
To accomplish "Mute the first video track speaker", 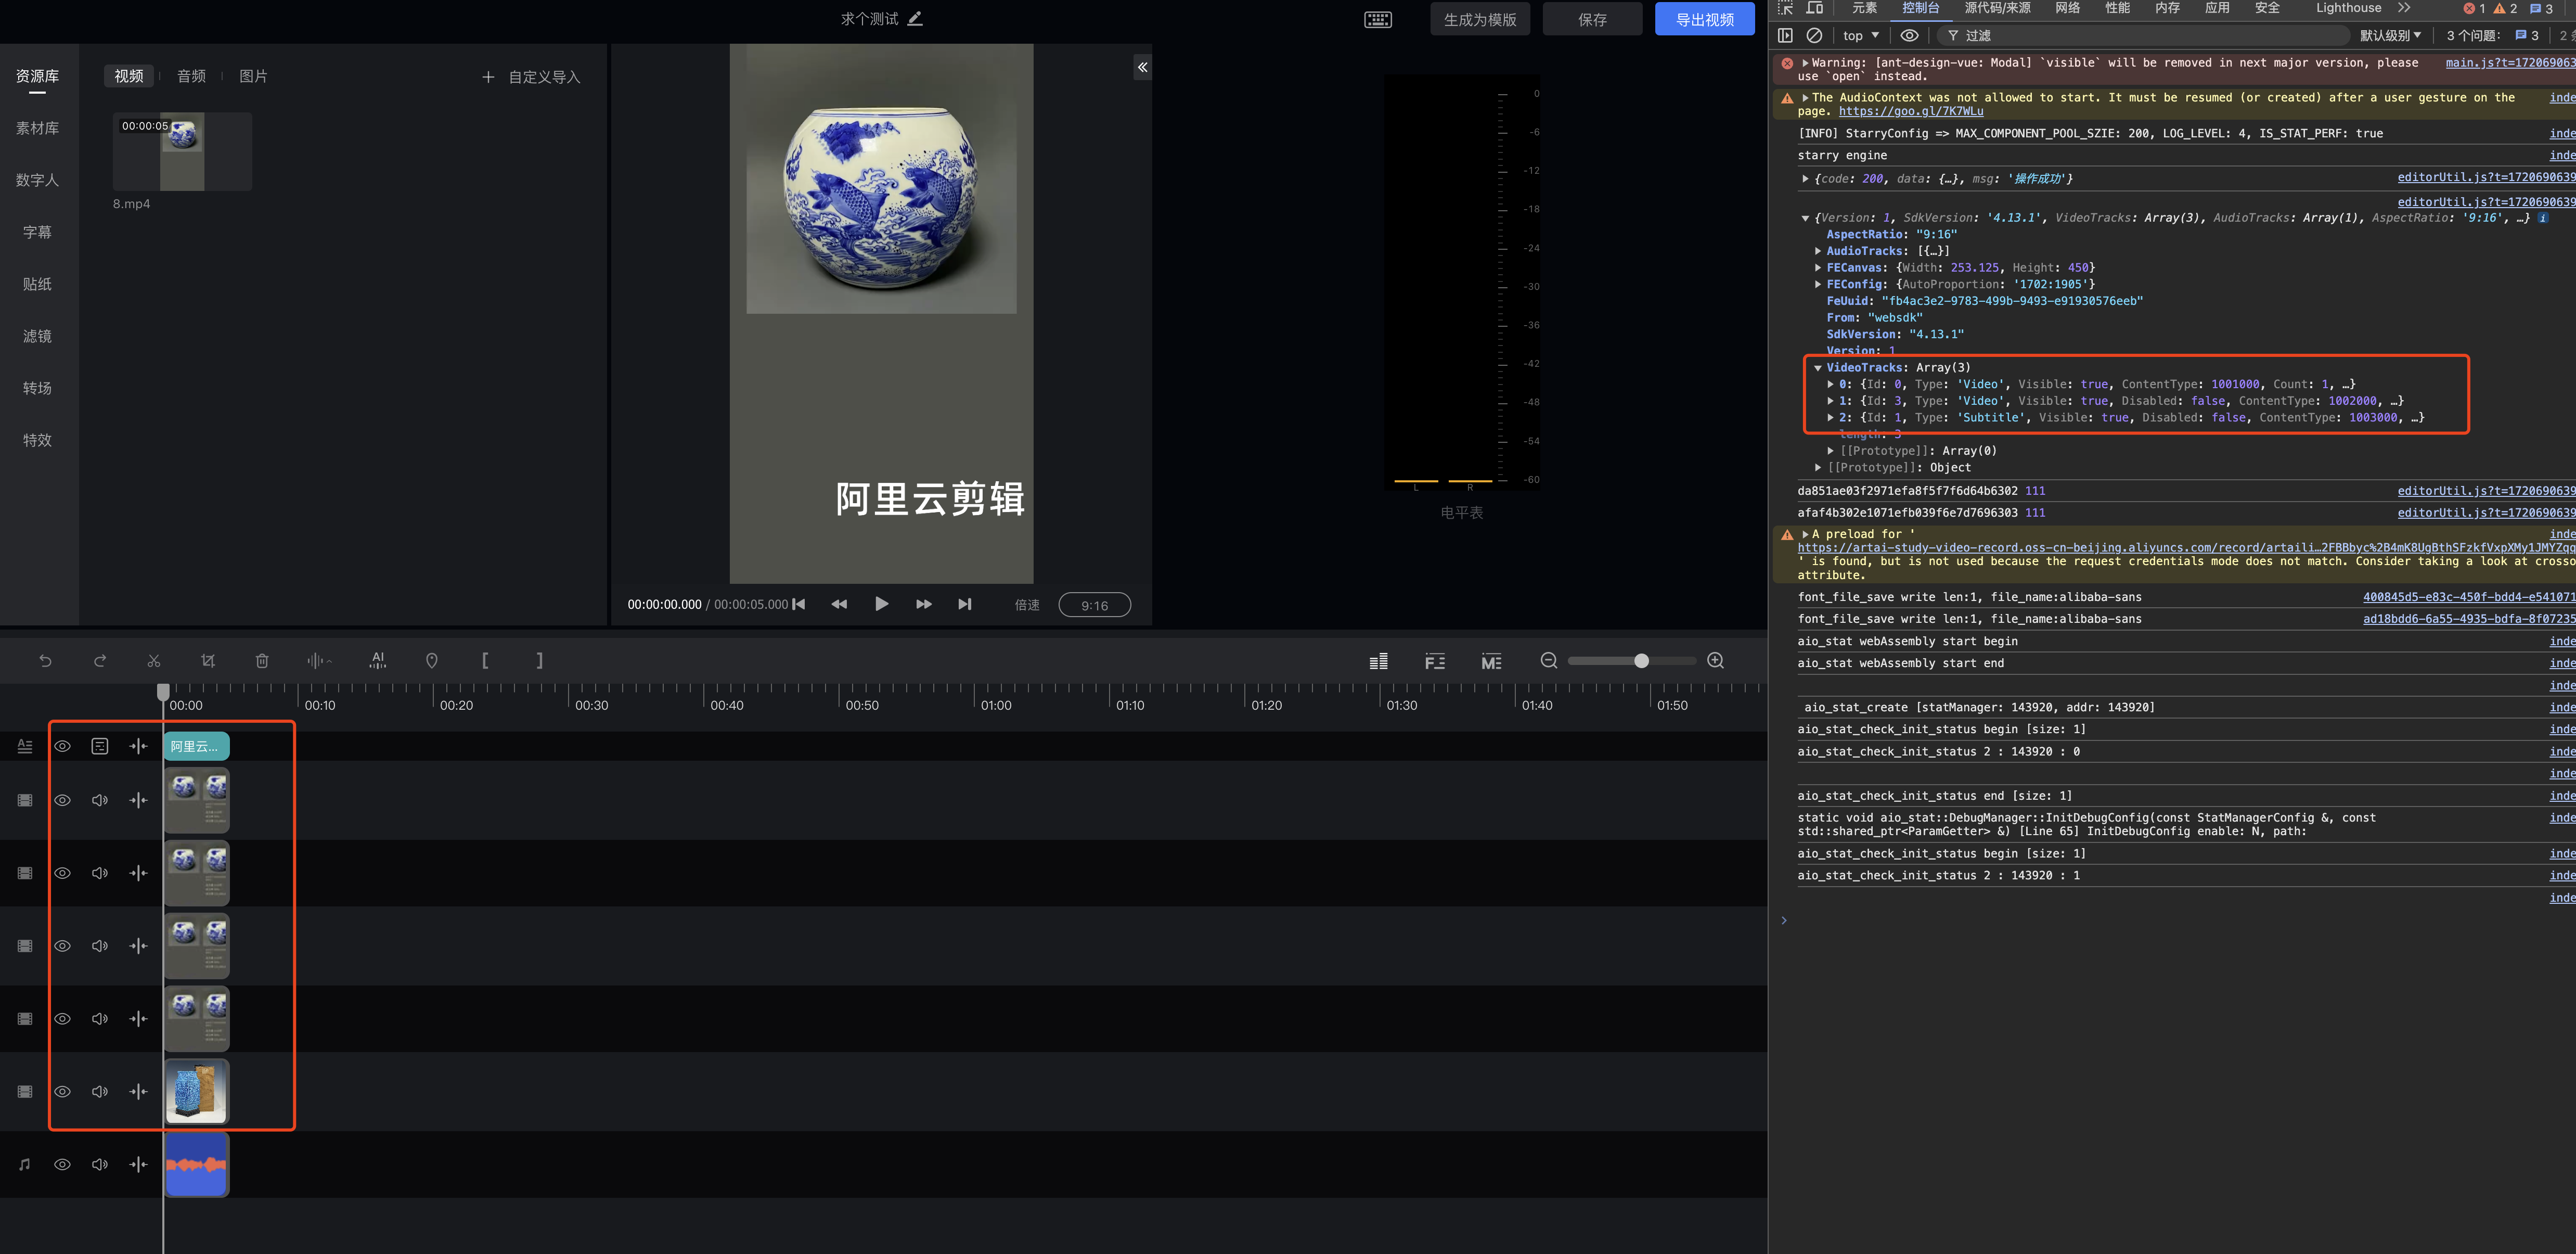I will pos(100,800).
